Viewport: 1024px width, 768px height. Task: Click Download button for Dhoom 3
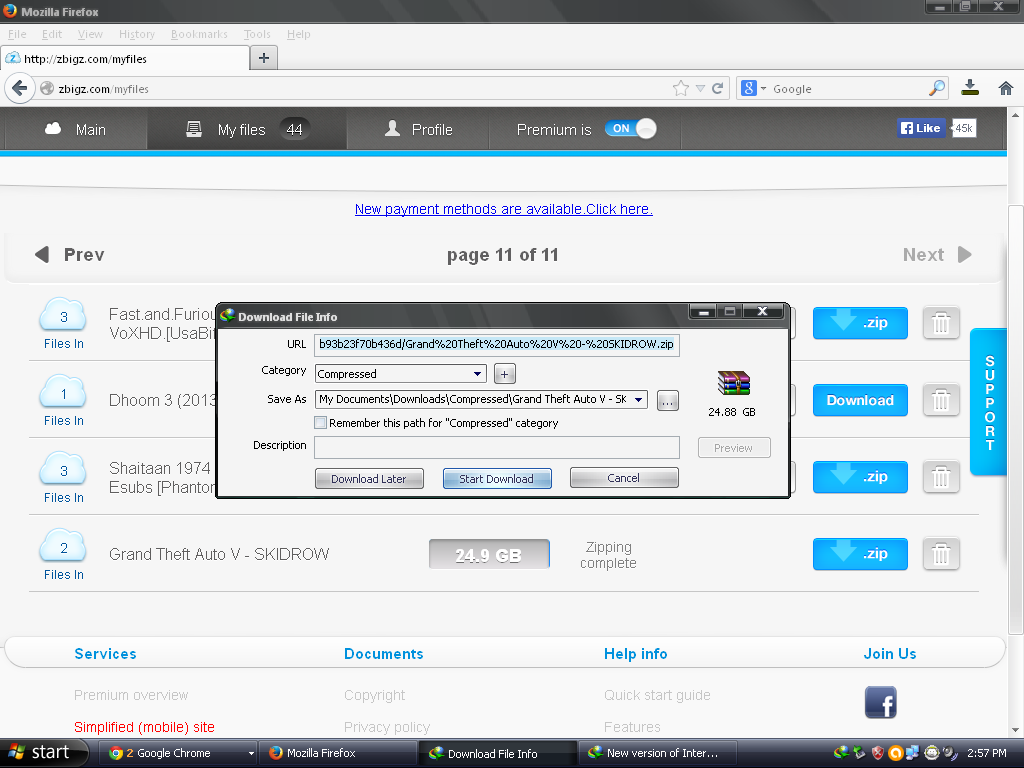coord(860,400)
